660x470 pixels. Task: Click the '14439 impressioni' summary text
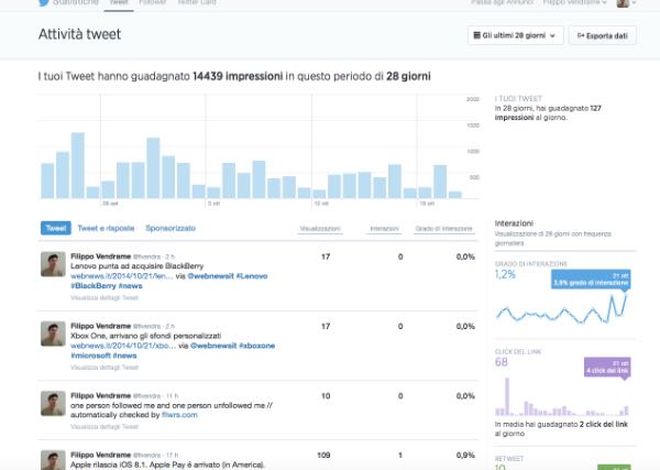click(238, 76)
